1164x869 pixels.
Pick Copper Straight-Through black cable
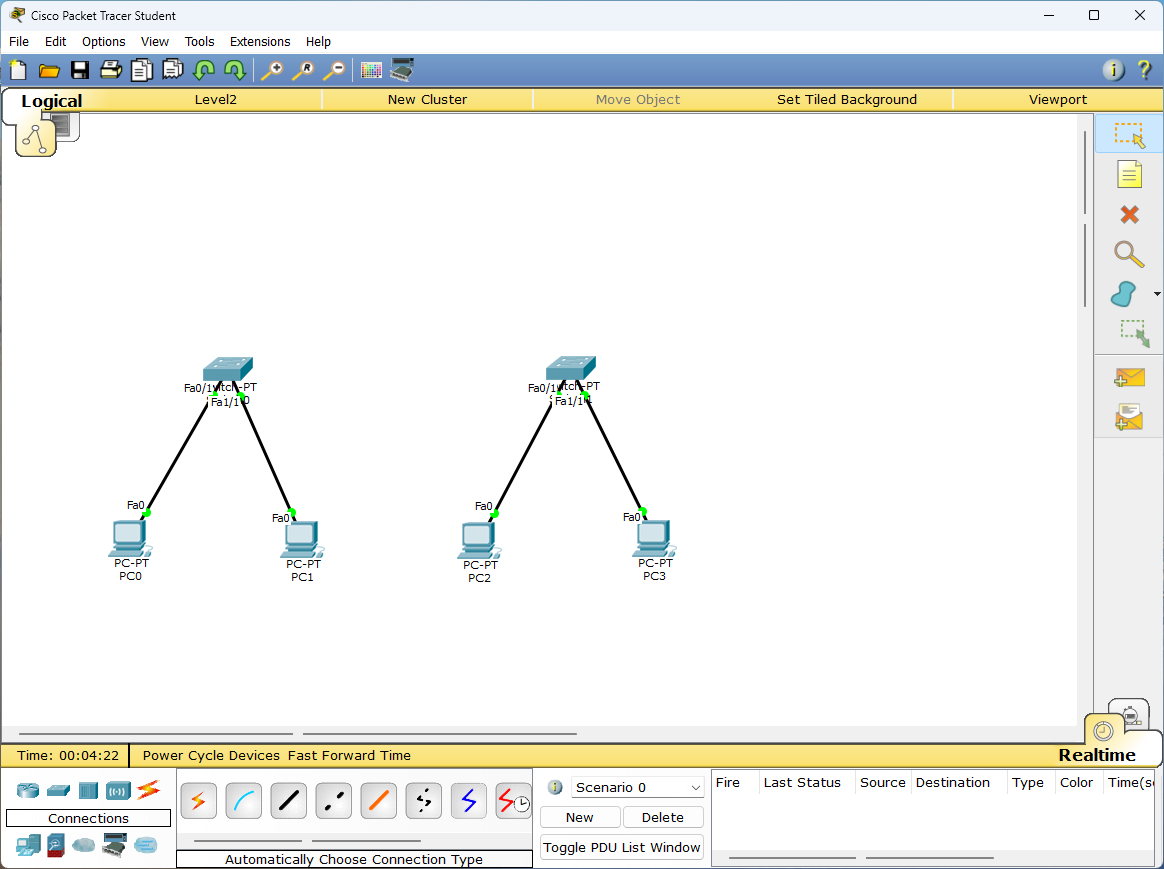tap(289, 801)
